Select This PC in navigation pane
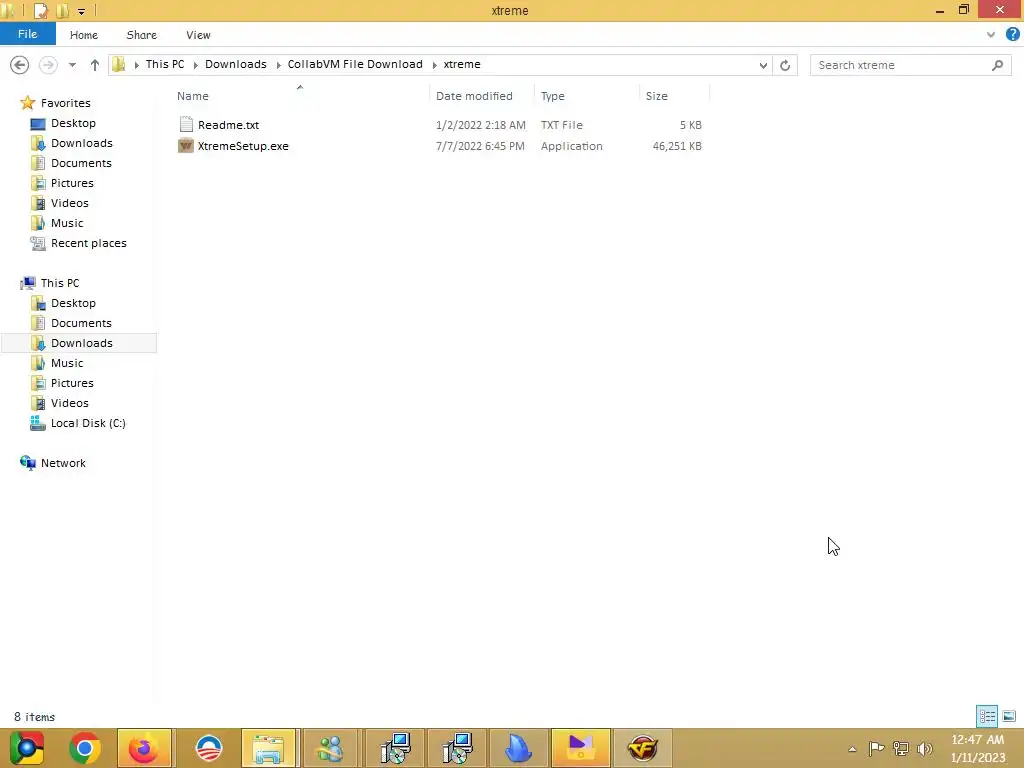 coord(59,283)
